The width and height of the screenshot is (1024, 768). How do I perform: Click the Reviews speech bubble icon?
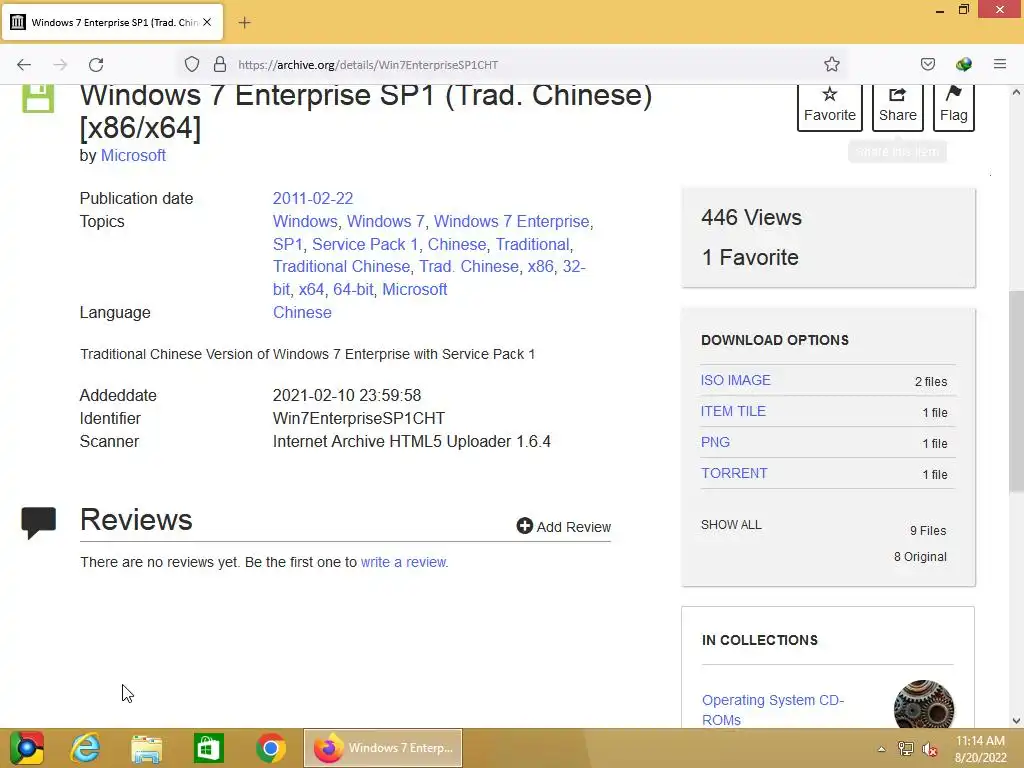pyautogui.click(x=39, y=522)
